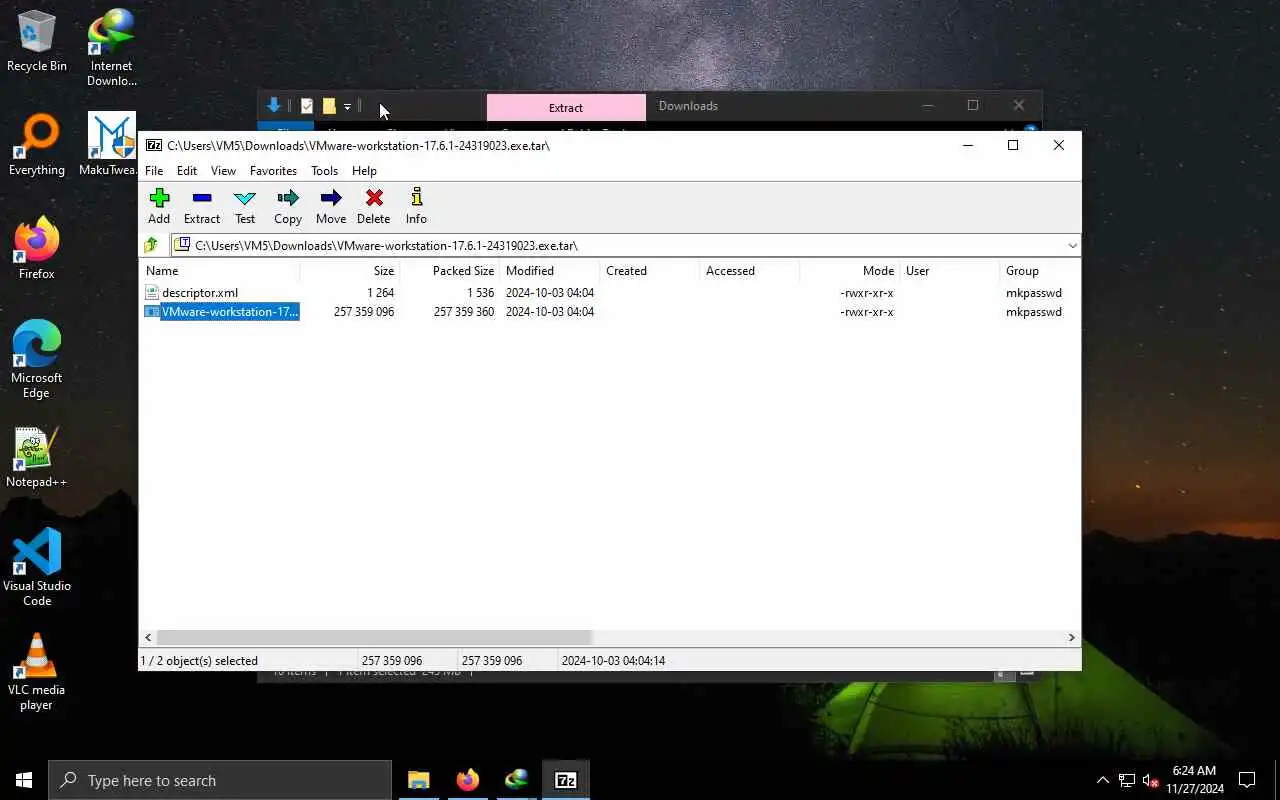Show hidden system tray icons
This screenshot has height=800, width=1280.
tap(1102, 780)
